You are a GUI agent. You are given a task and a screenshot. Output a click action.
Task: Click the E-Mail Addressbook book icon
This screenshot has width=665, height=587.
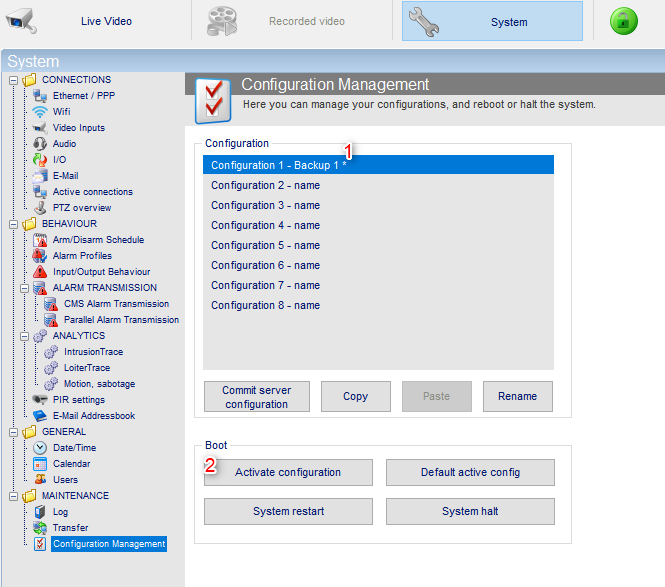(x=40, y=416)
